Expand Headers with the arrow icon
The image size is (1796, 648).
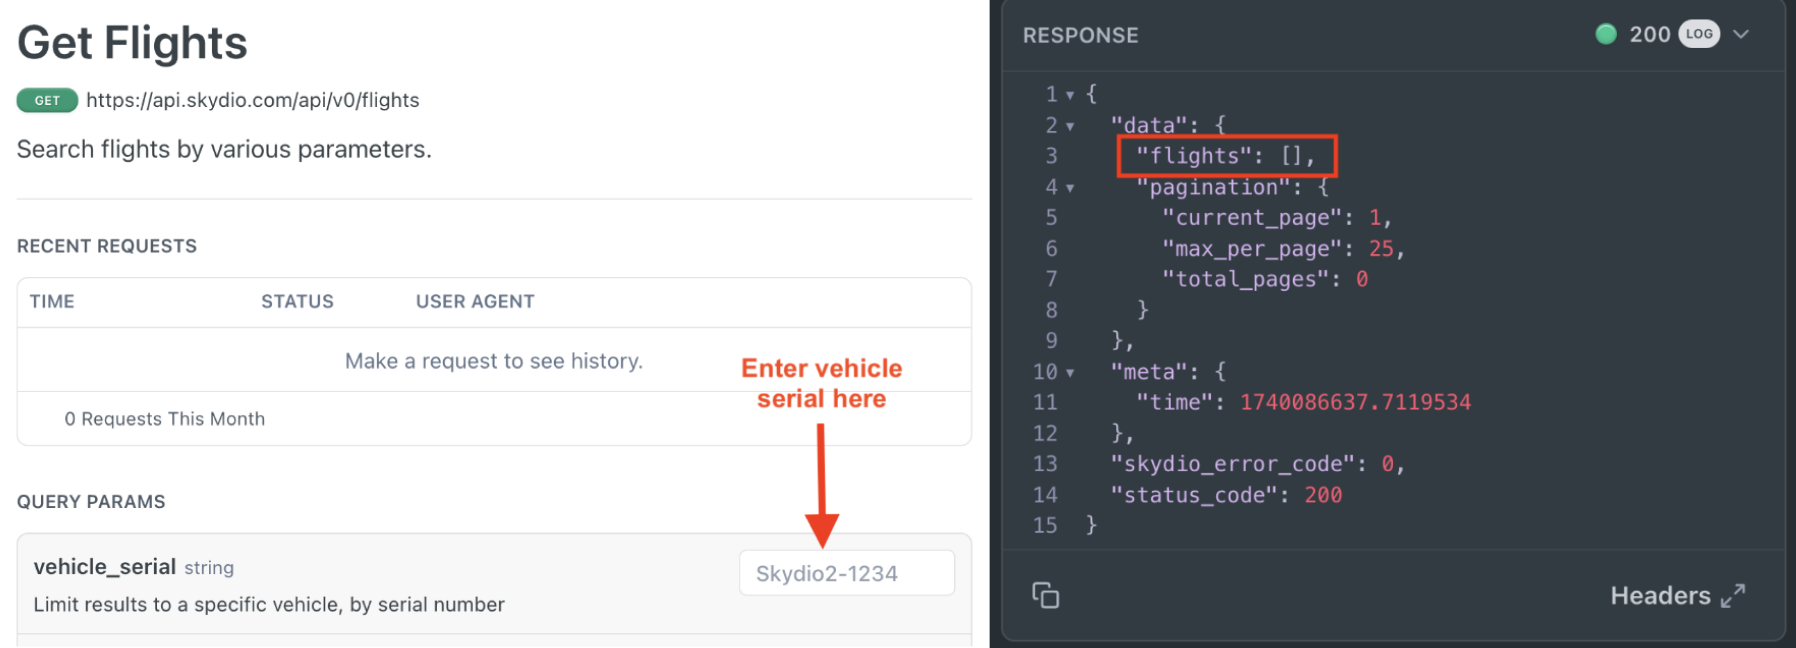point(1733,596)
